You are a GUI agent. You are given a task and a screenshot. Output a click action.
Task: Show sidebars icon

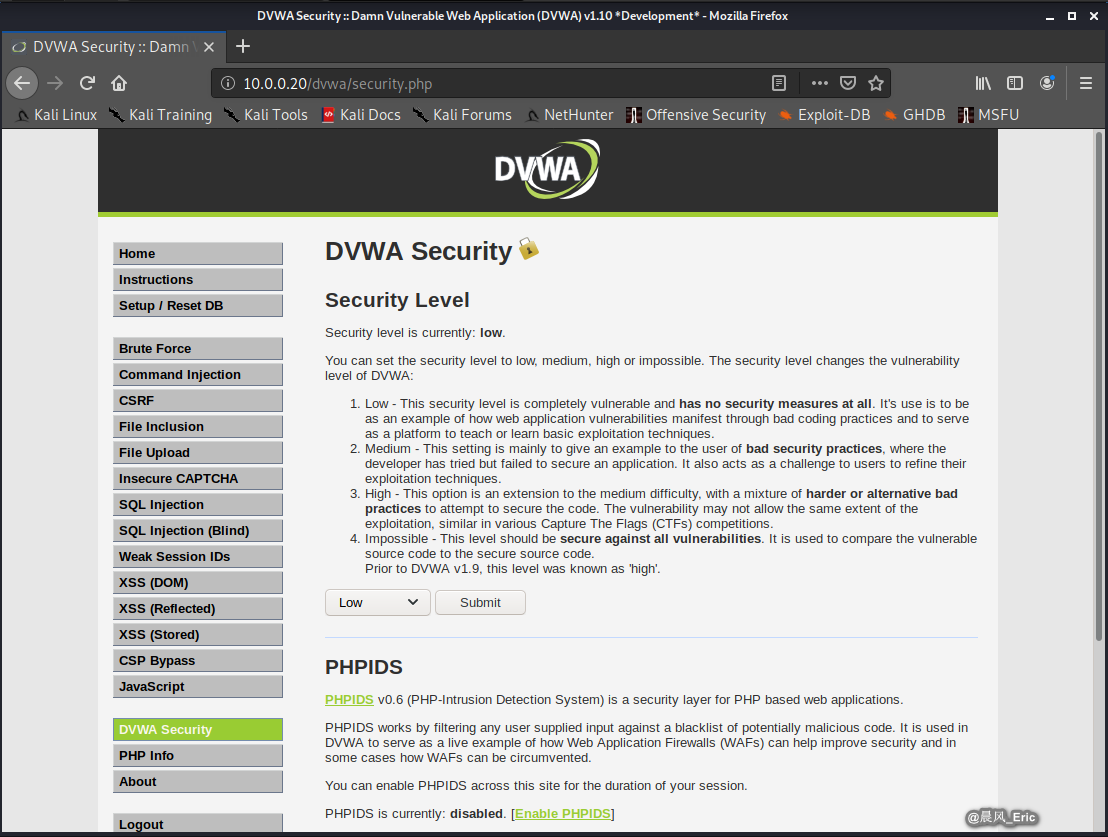click(x=1015, y=83)
